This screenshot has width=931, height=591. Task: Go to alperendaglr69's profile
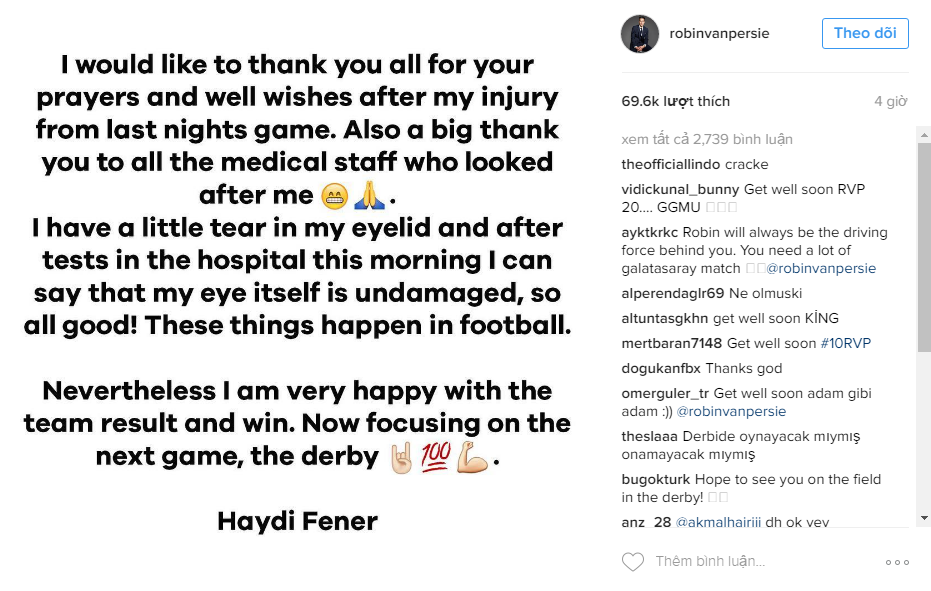[673, 293]
